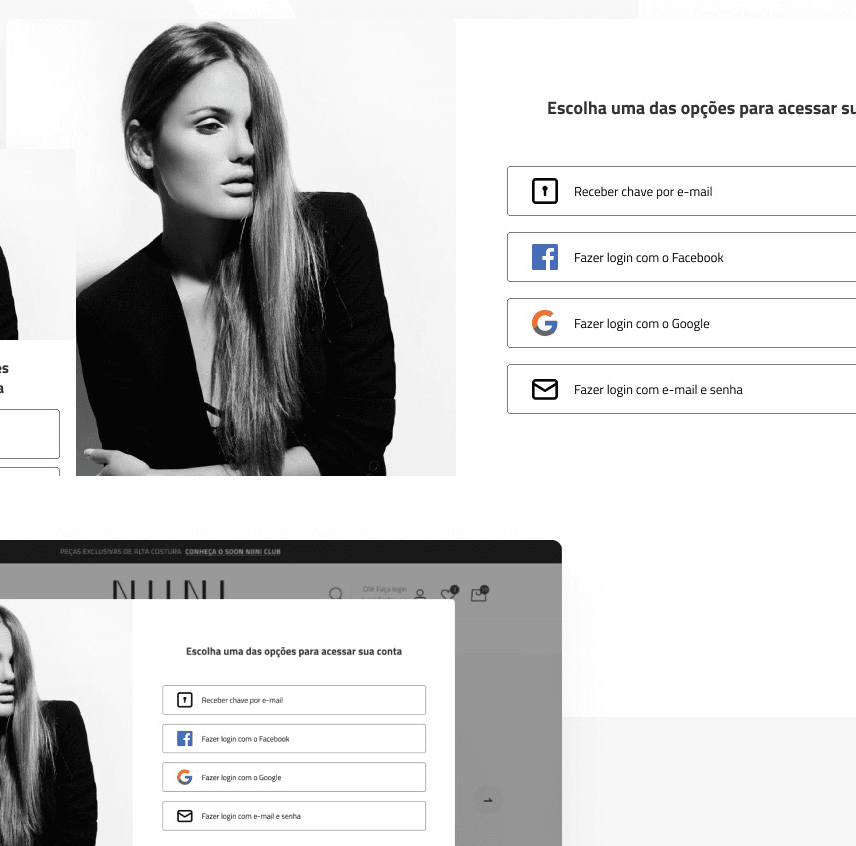The height and width of the screenshot is (846, 856).
Task: Open the user account icon in the NIINI header
Action: pos(420,594)
